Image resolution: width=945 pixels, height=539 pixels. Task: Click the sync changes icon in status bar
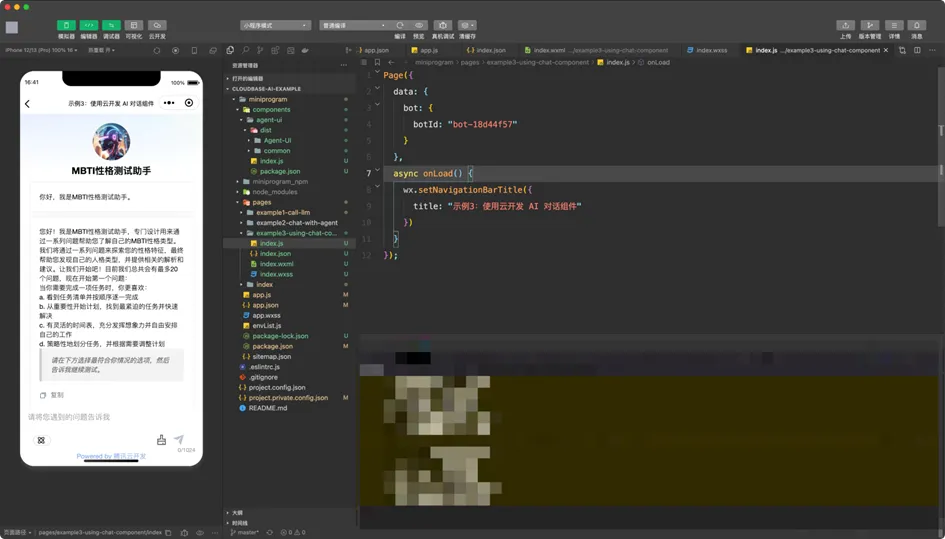[269, 532]
